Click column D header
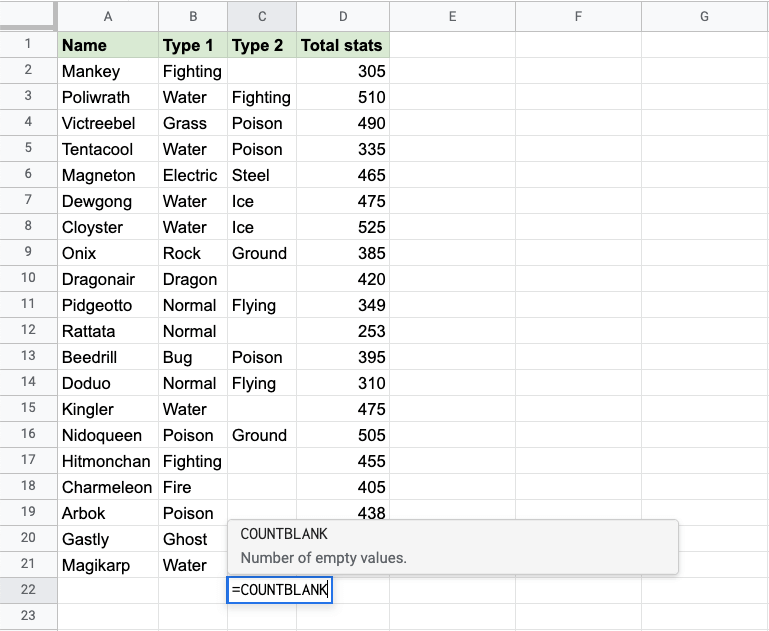 [343, 16]
